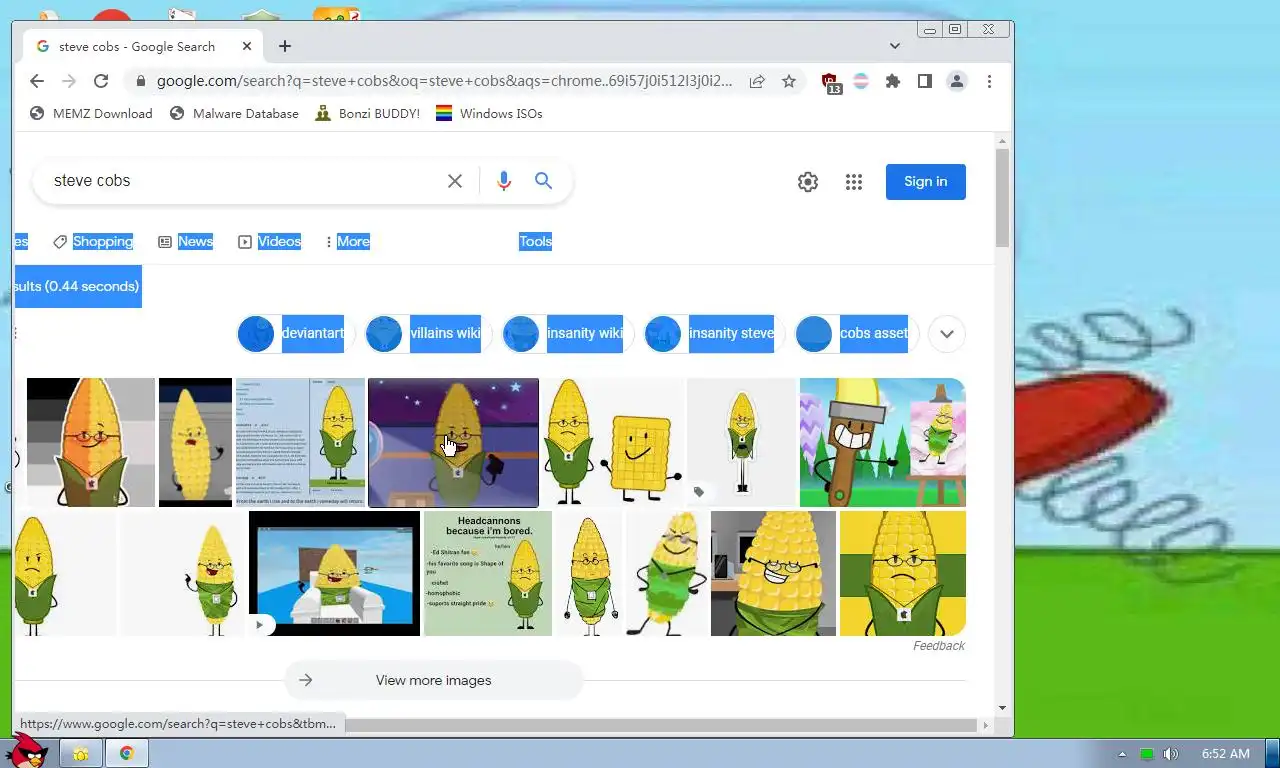Share this page from address bar
Image resolution: width=1280 pixels, height=768 pixels.
click(x=757, y=81)
